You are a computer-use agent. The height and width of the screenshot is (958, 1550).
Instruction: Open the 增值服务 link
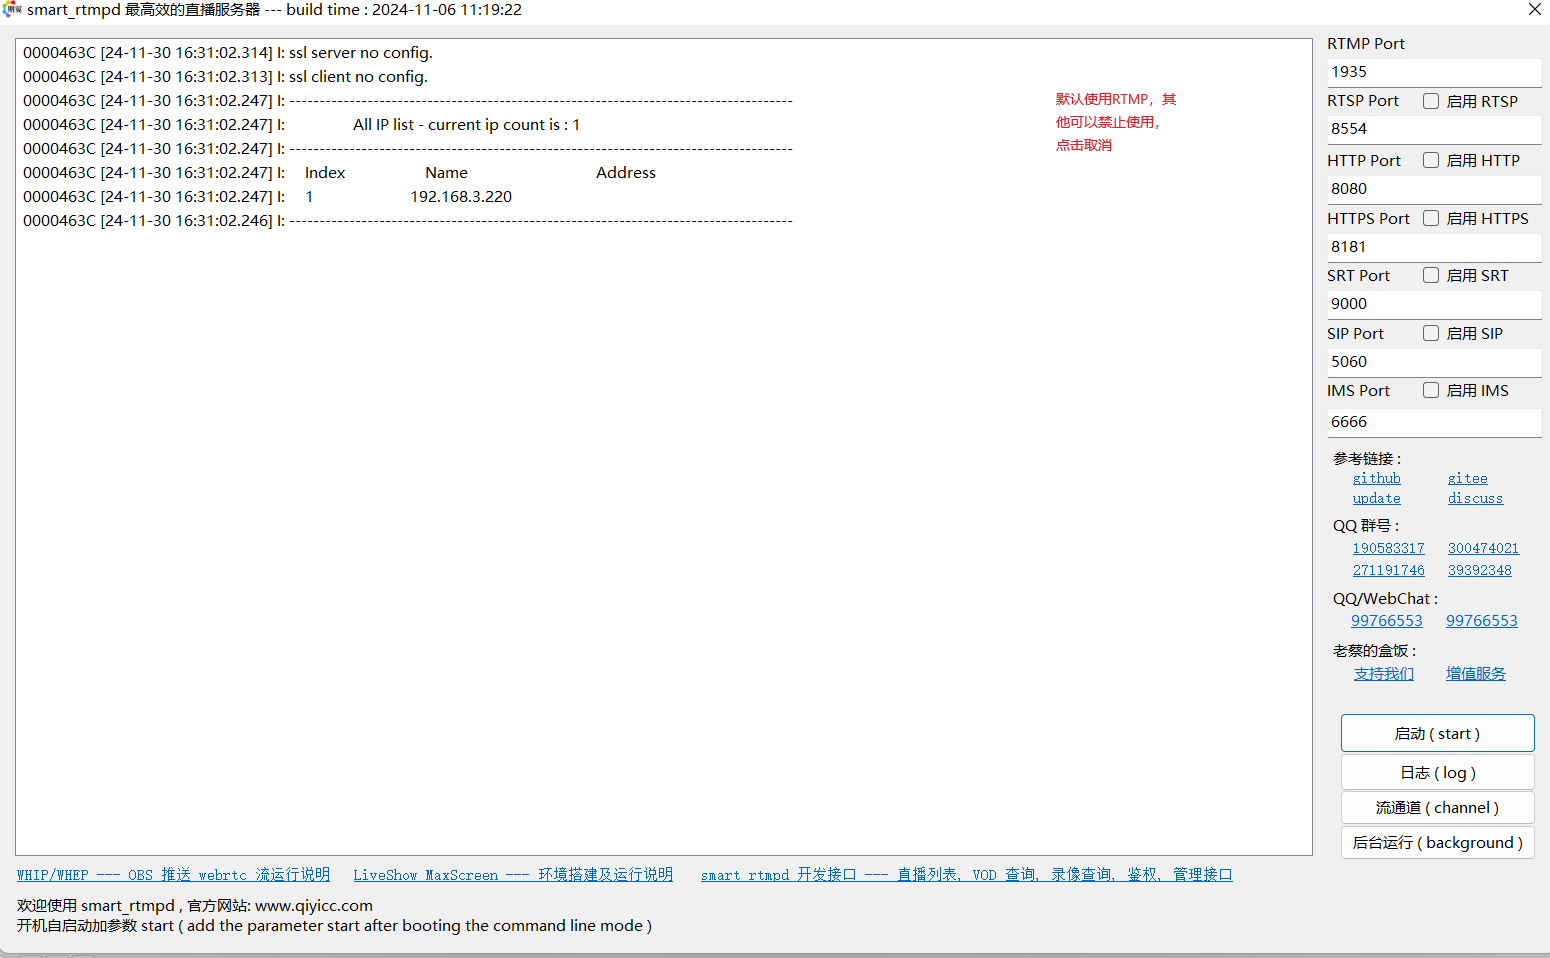pos(1475,674)
